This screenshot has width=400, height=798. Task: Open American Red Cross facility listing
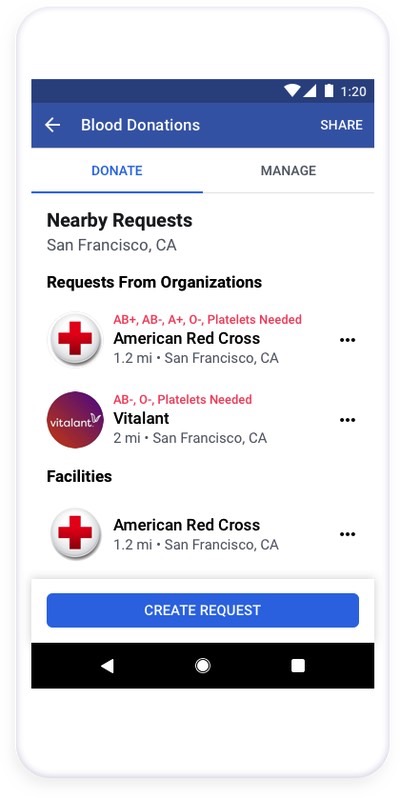click(203, 534)
